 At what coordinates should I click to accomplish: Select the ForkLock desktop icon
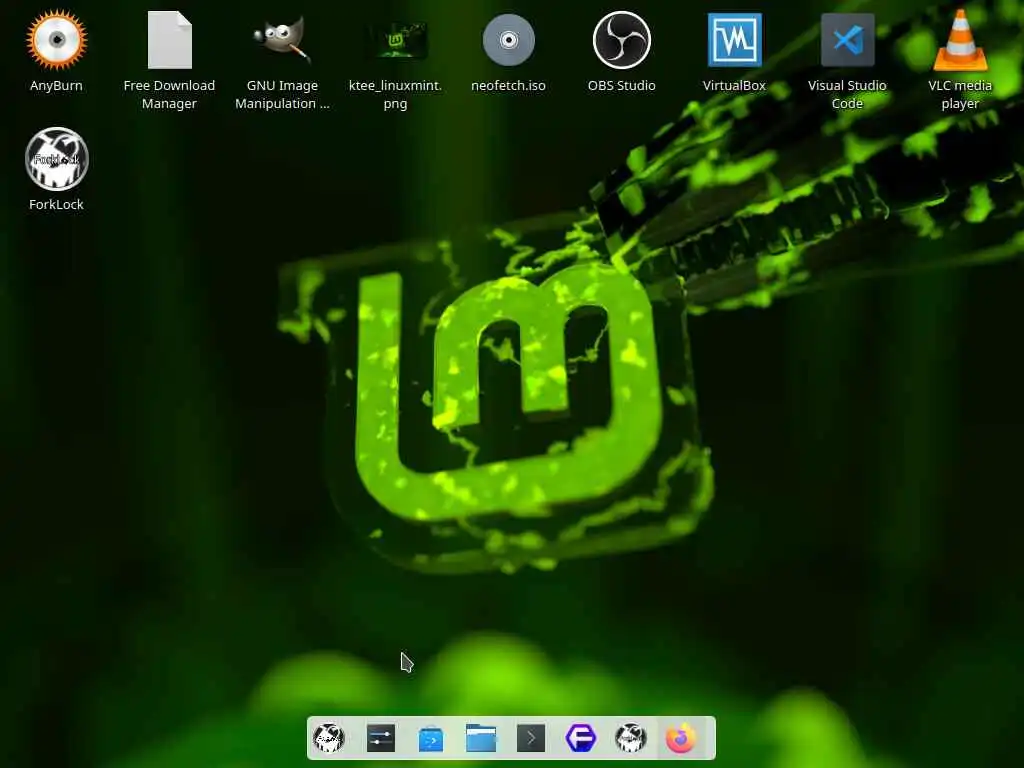pos(56,159)
